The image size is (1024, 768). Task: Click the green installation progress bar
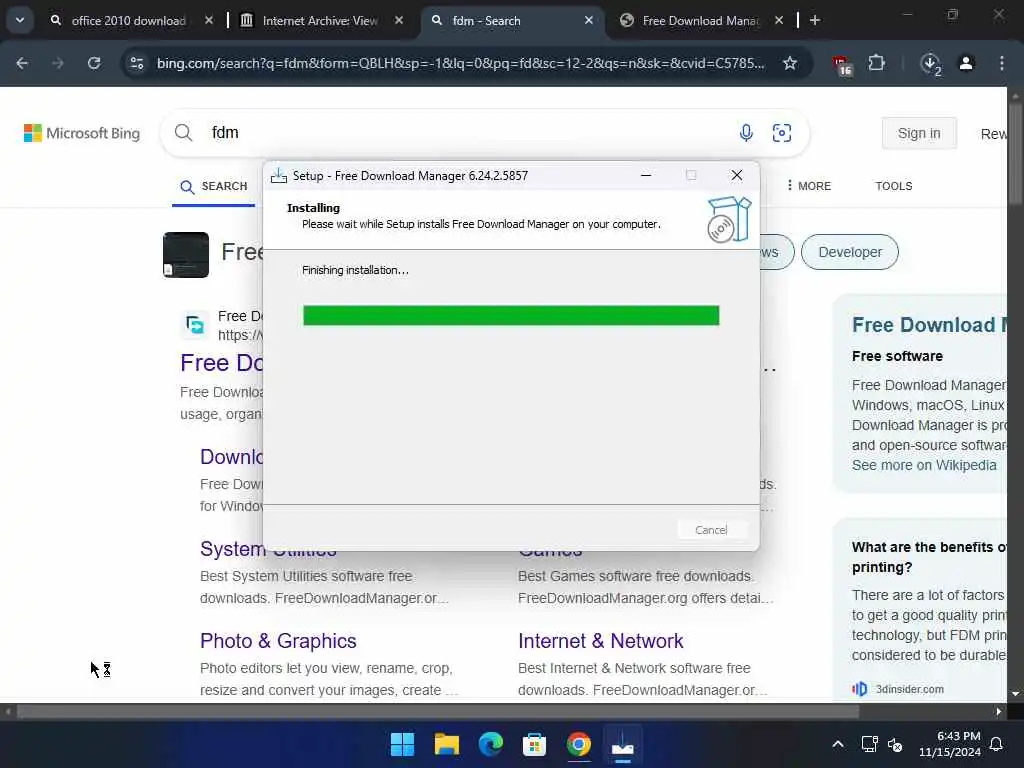[x=511, y=315]
